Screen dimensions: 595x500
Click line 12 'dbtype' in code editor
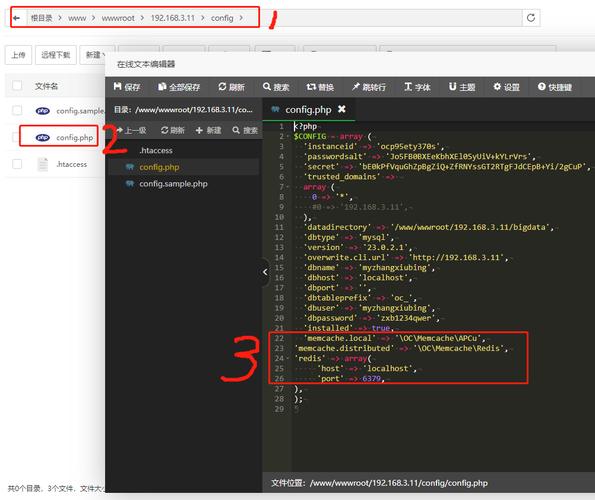click(x=349, y=237)
